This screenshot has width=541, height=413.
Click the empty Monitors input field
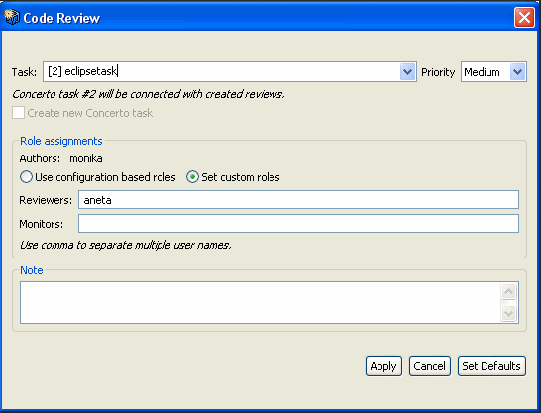[x=298, y=224]
